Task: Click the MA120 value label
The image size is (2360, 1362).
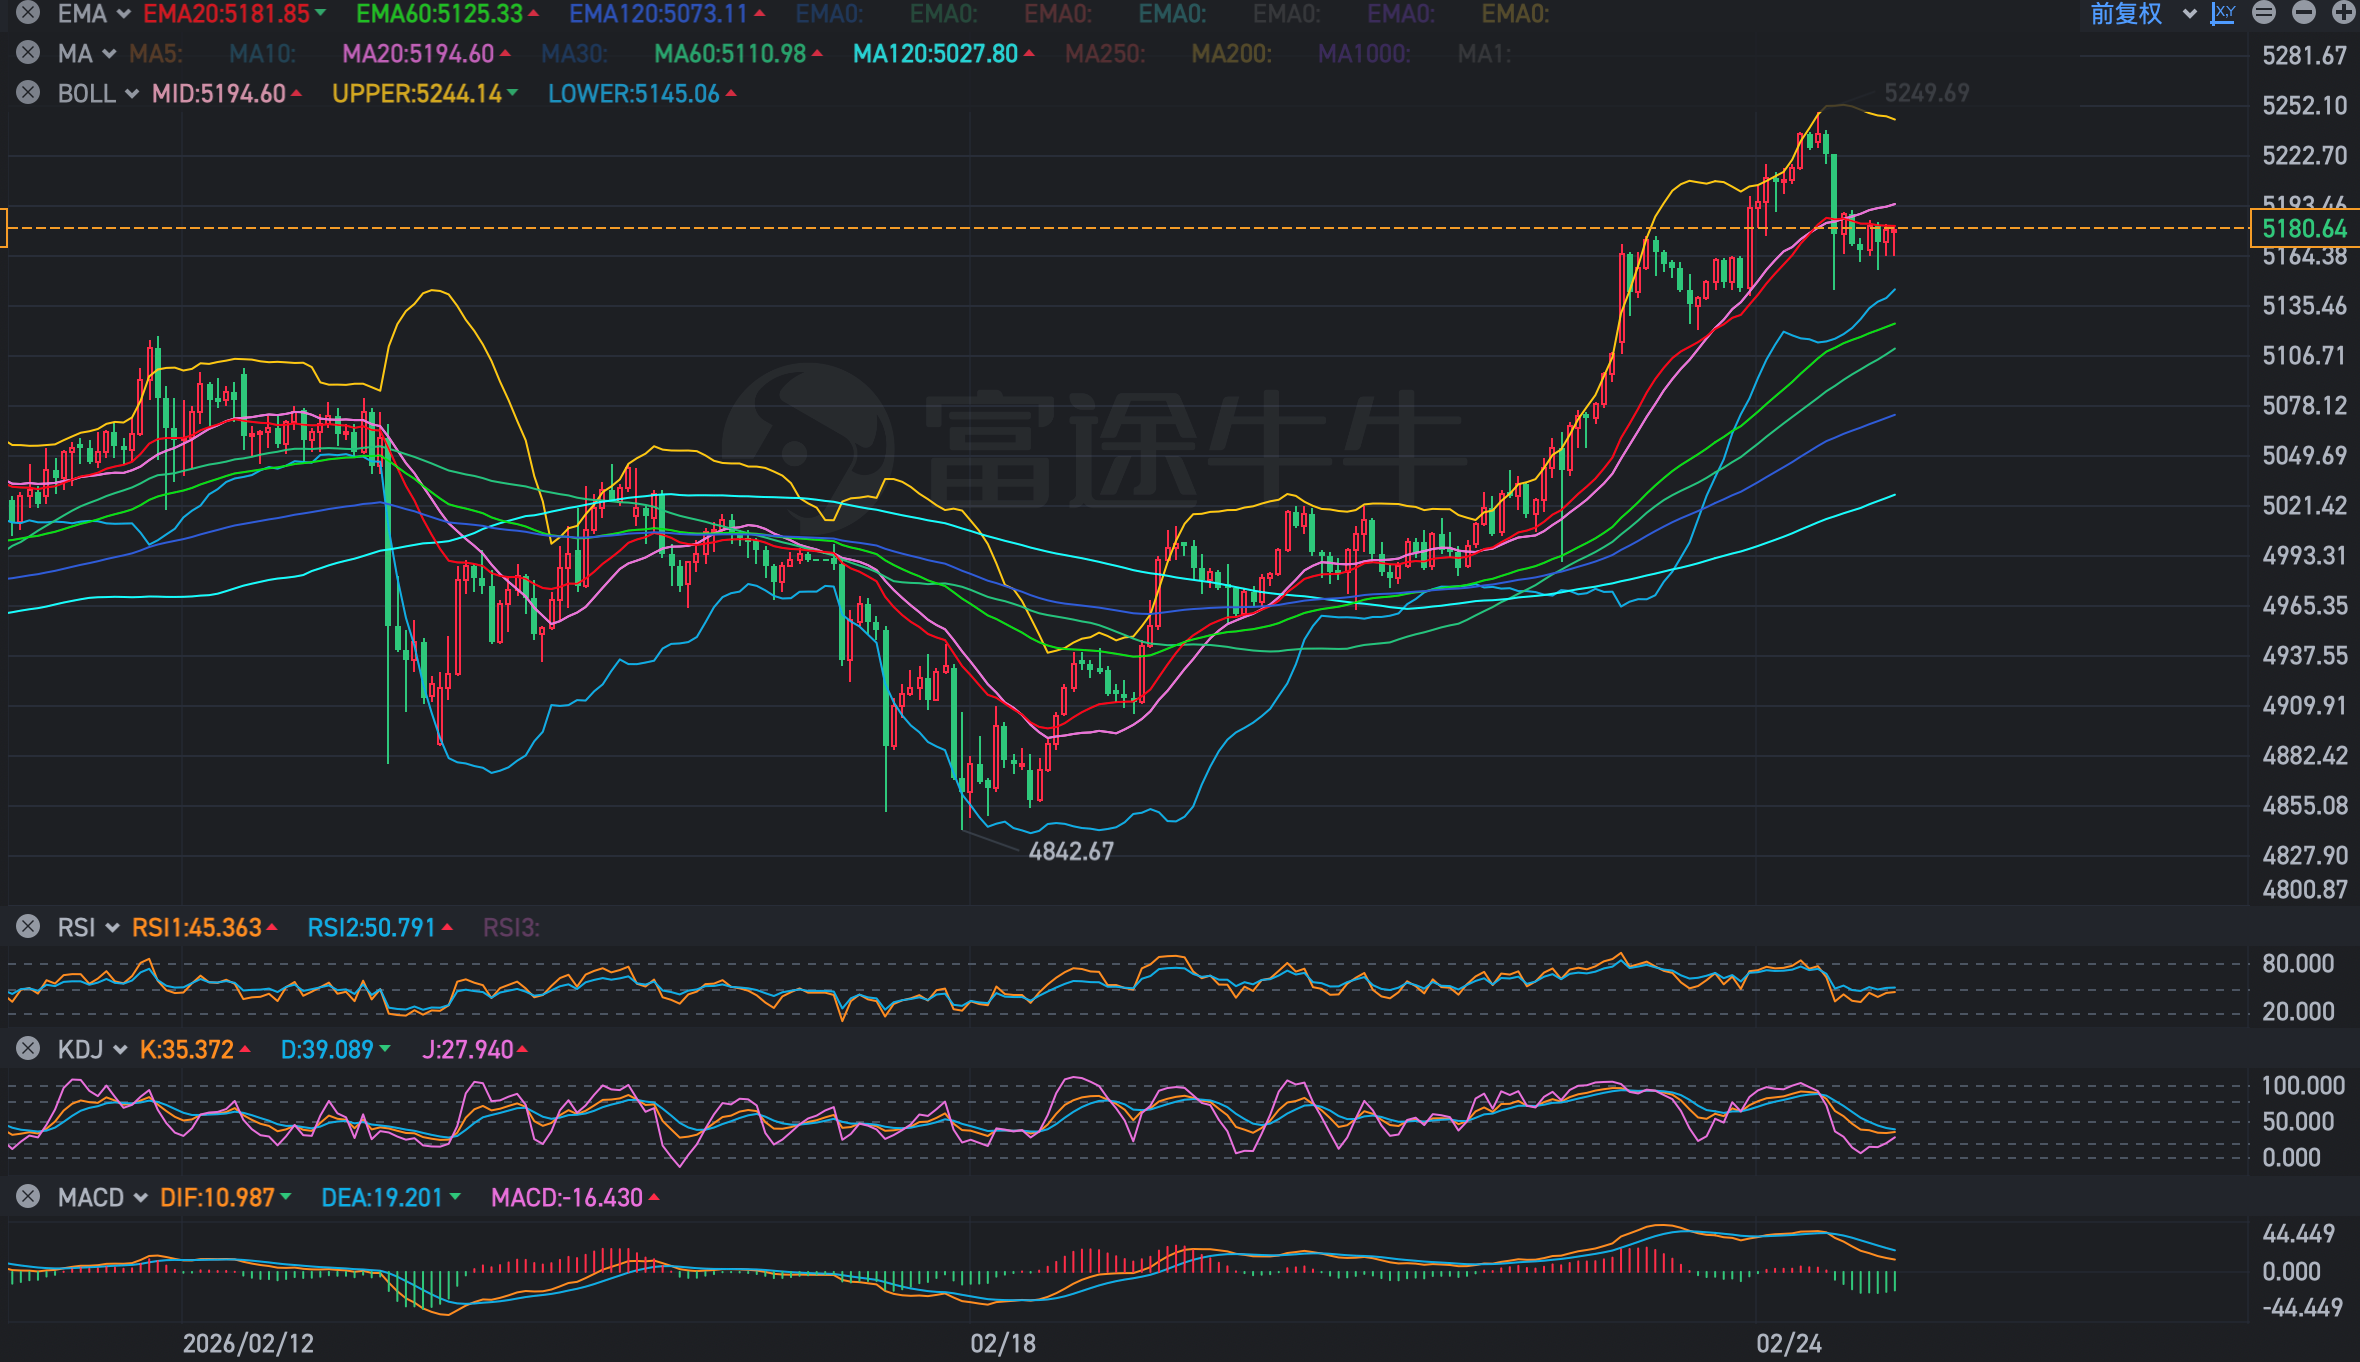Action: click(935, 54)
